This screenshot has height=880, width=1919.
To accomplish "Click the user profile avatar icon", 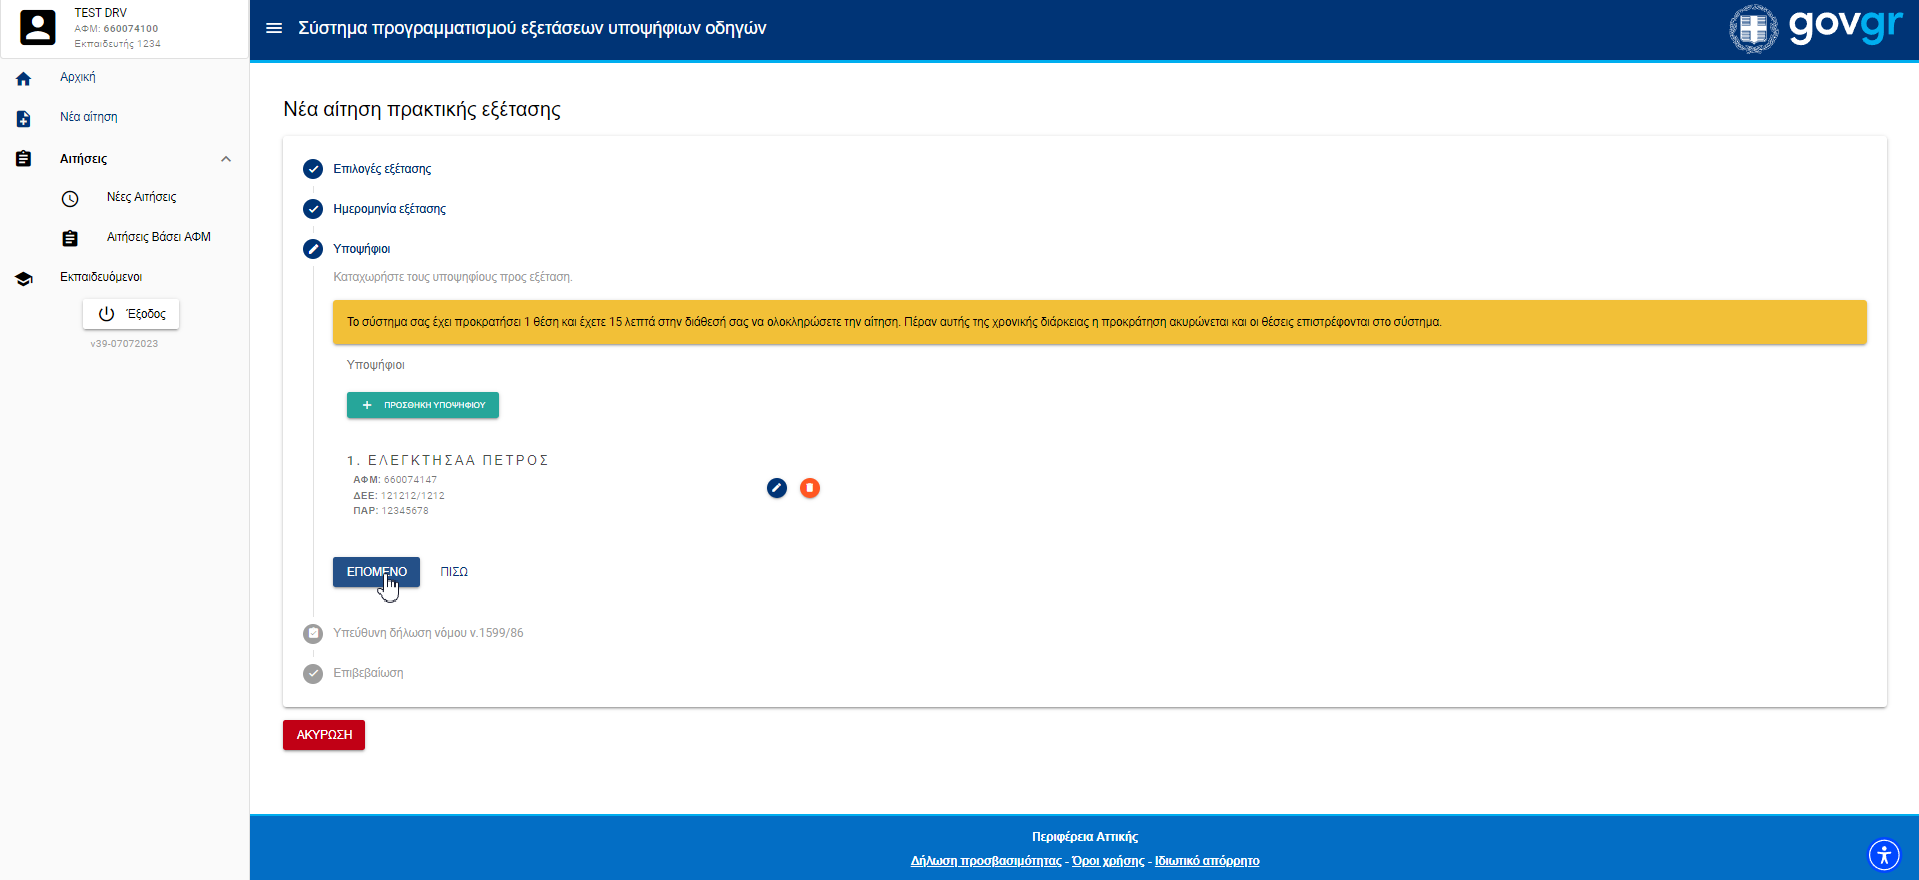I will click(x=38, y=28).
